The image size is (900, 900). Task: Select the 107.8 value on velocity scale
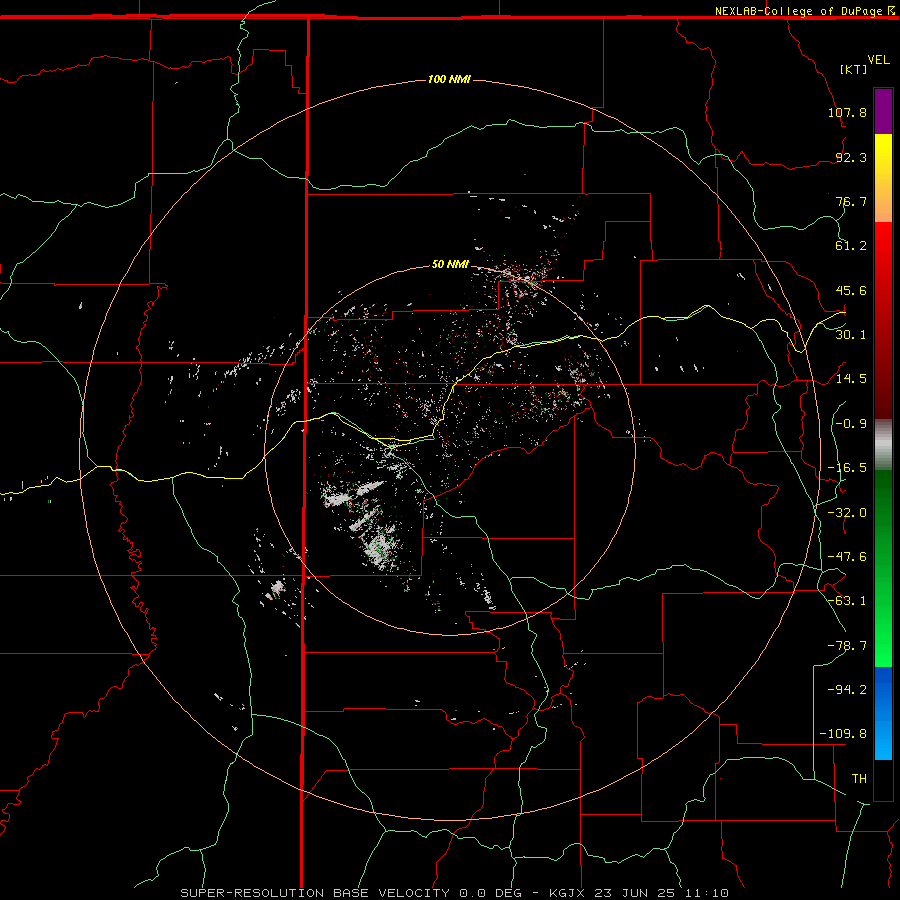coord(847,112)
